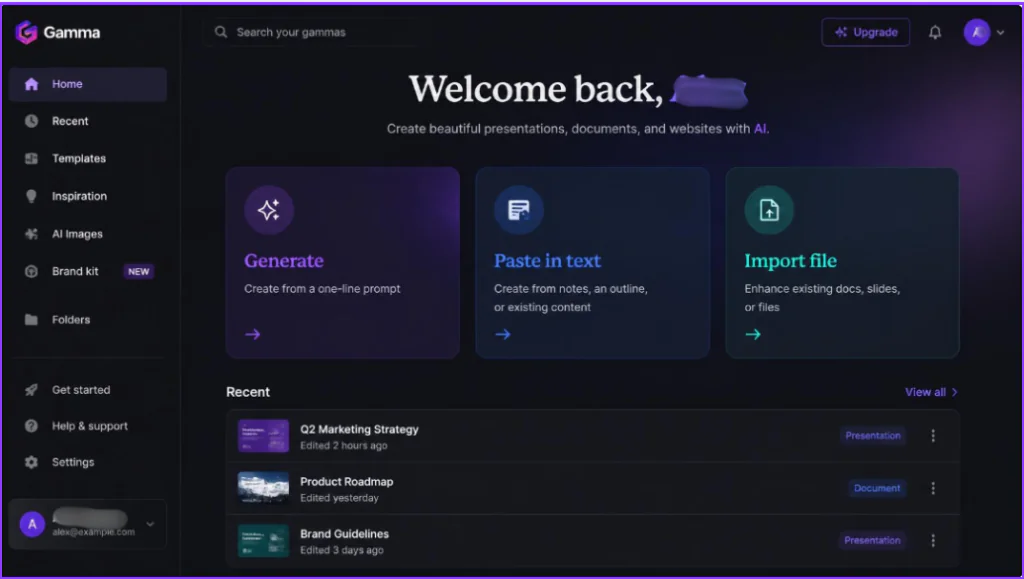Open more options for Brand Guidelines

tap(933, 540)
